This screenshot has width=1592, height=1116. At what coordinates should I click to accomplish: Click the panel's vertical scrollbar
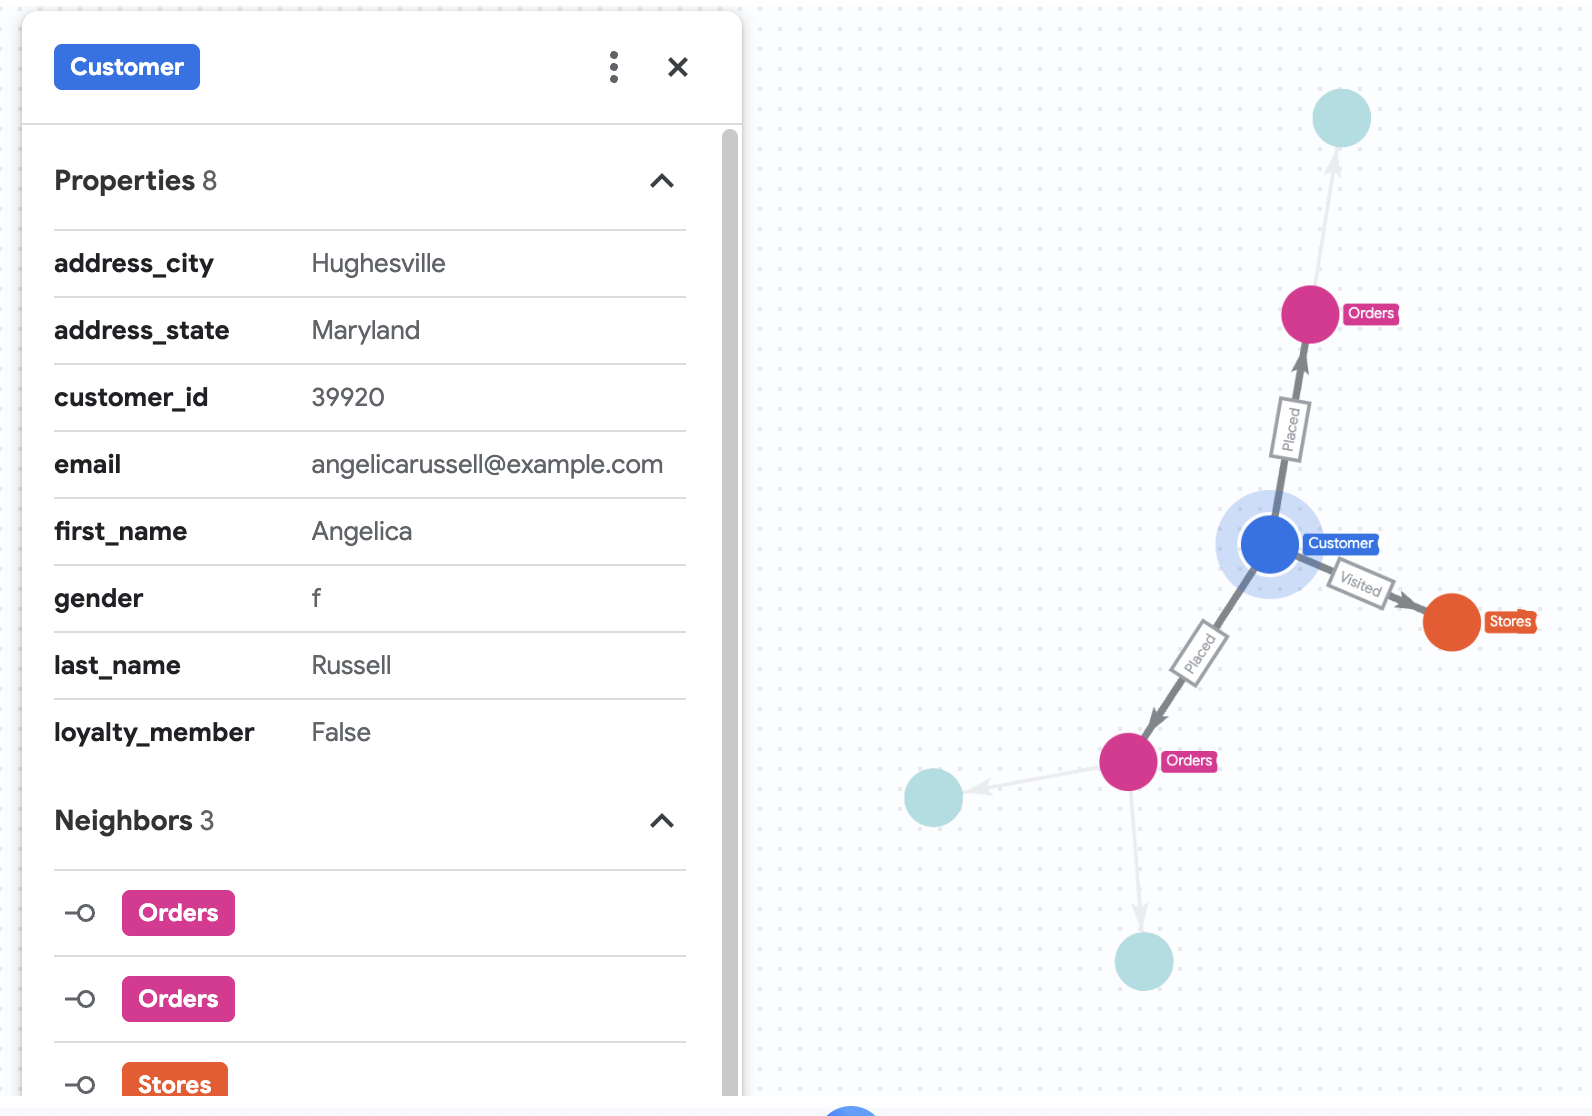pos(730,600)
